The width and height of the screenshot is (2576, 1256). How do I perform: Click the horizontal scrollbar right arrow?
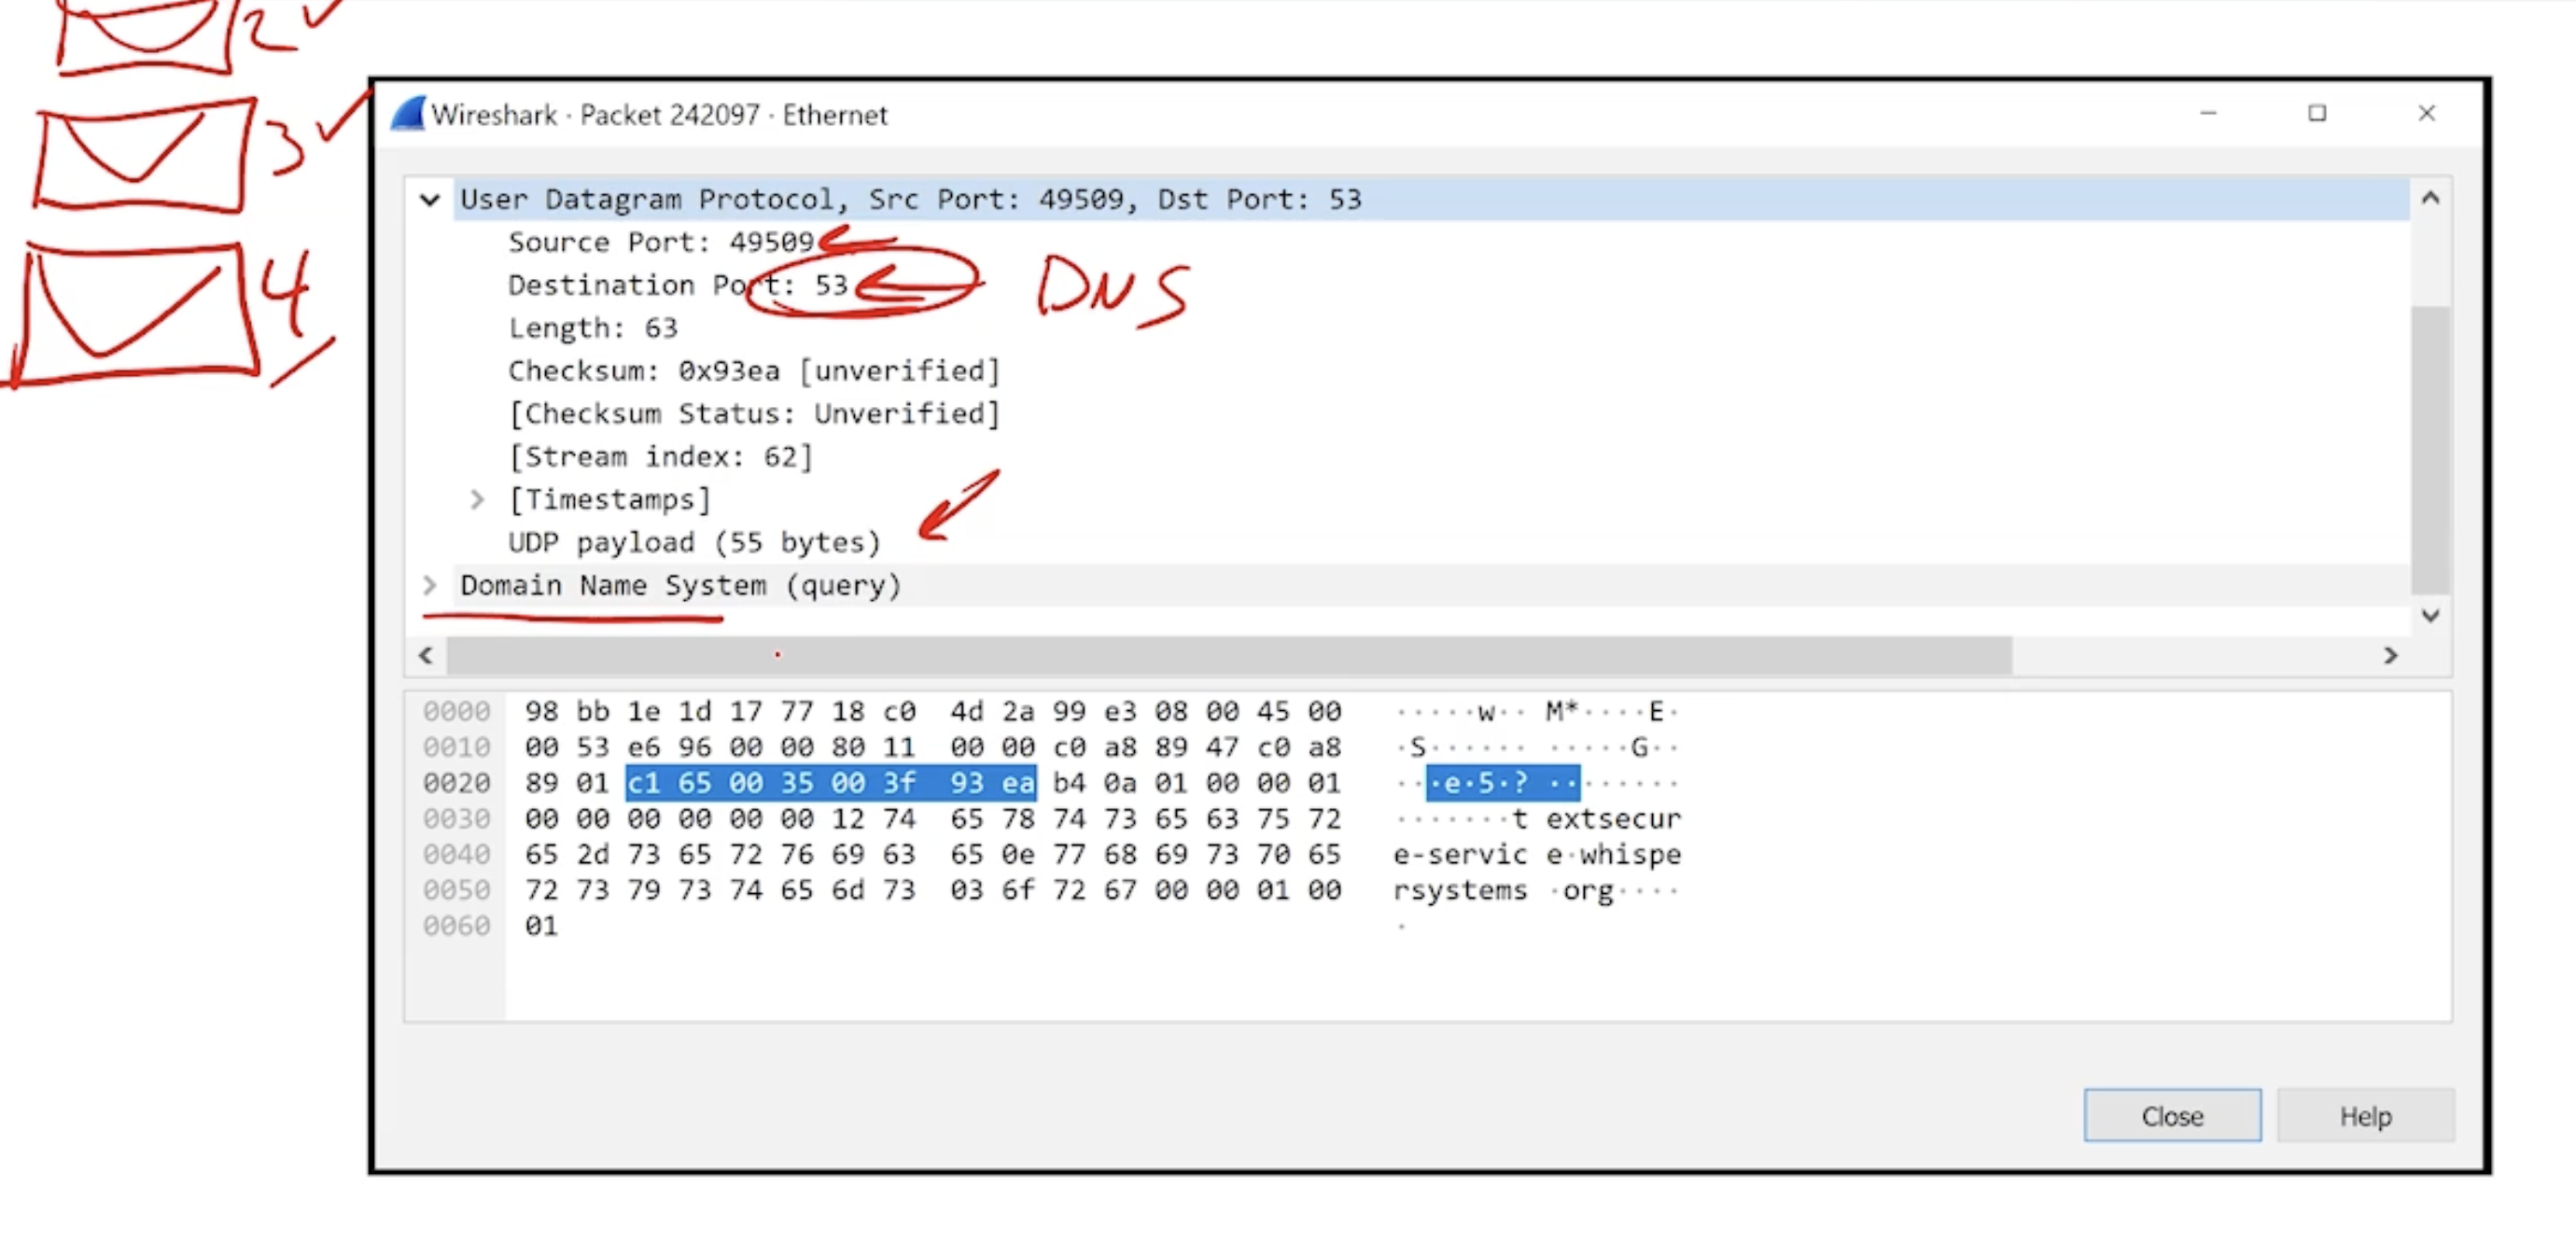click(2390, 655)
